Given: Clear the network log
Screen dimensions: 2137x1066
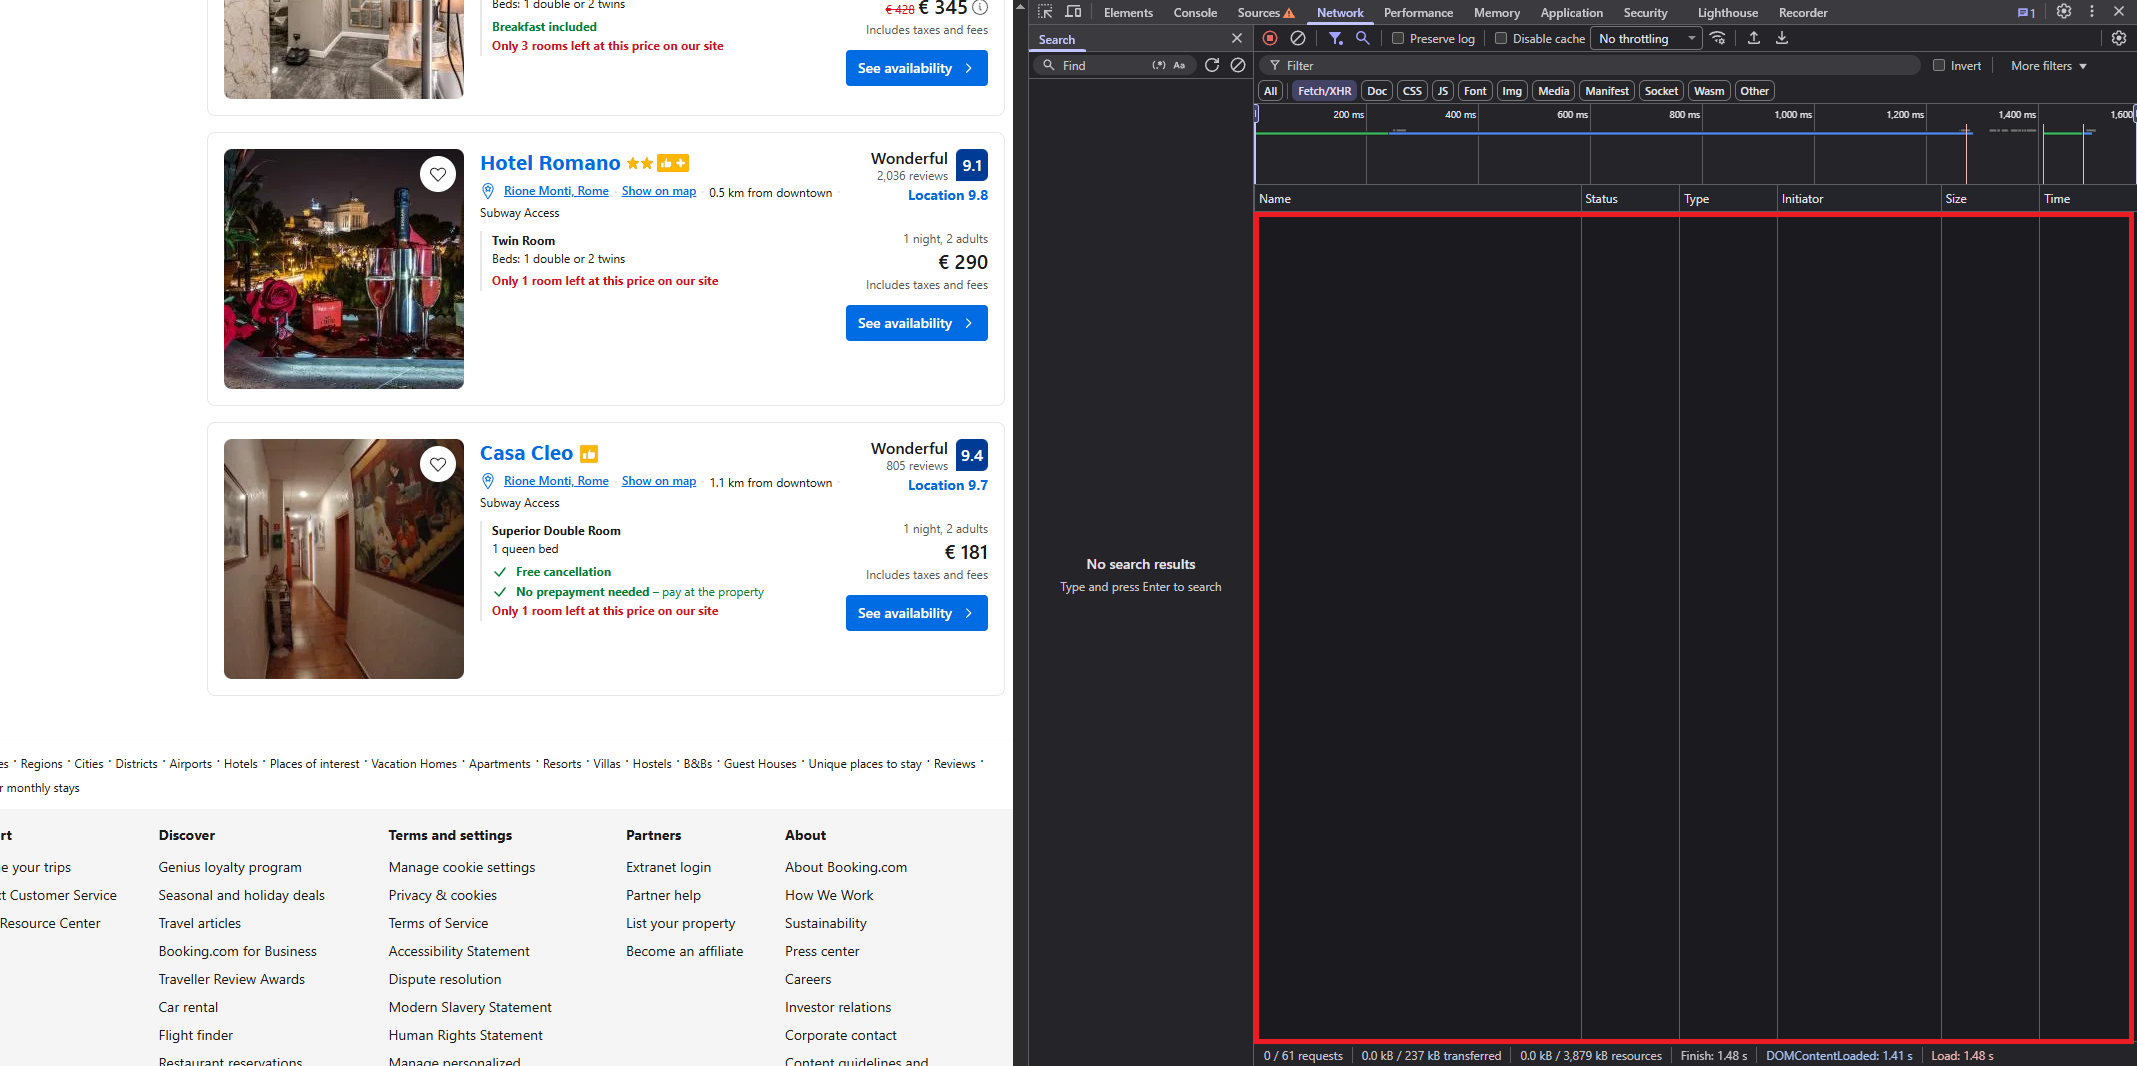Looking at the screenshot, I should (x=1298, y=38).
